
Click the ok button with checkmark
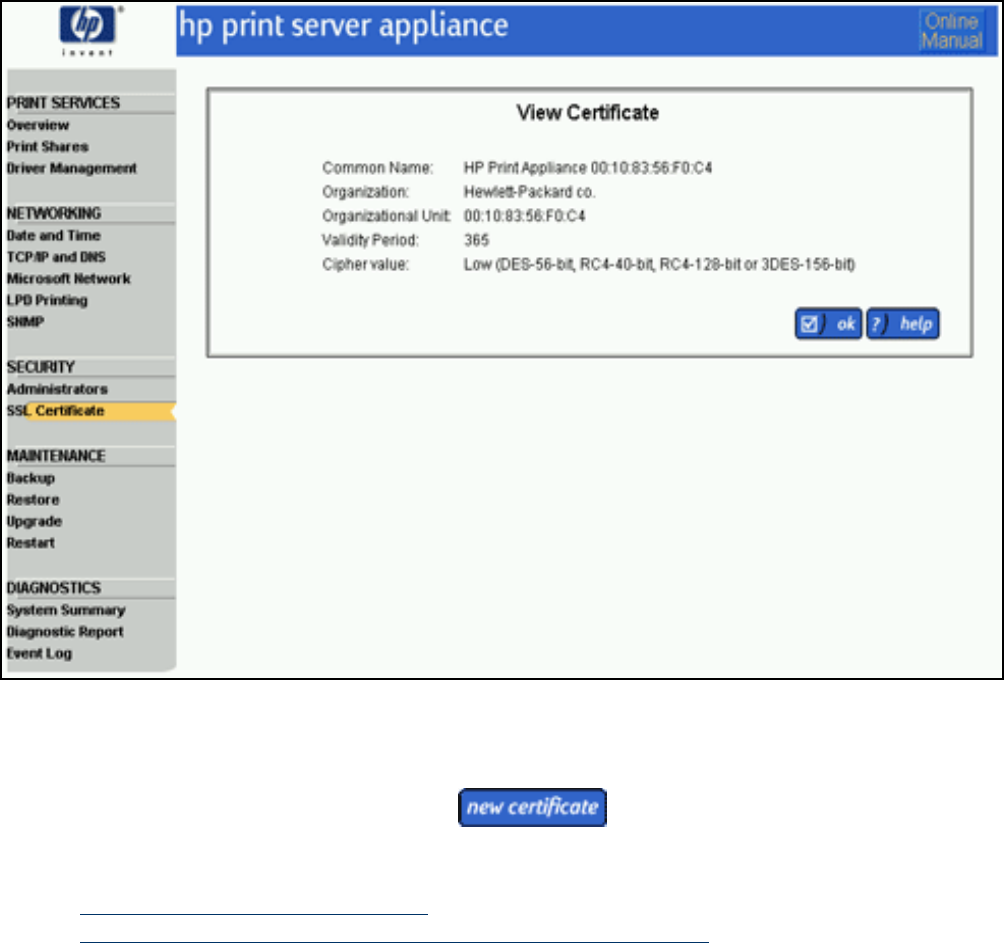coord(828,324)
